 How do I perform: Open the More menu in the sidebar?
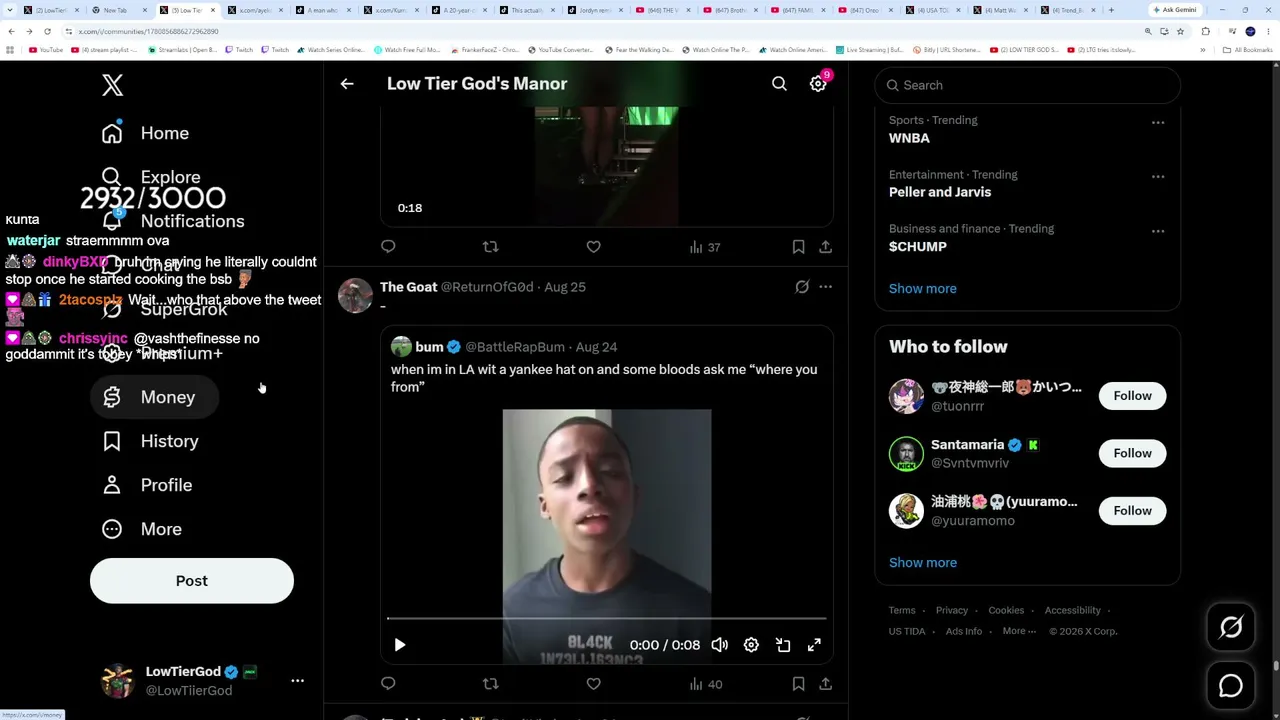(x=141, y=529)
